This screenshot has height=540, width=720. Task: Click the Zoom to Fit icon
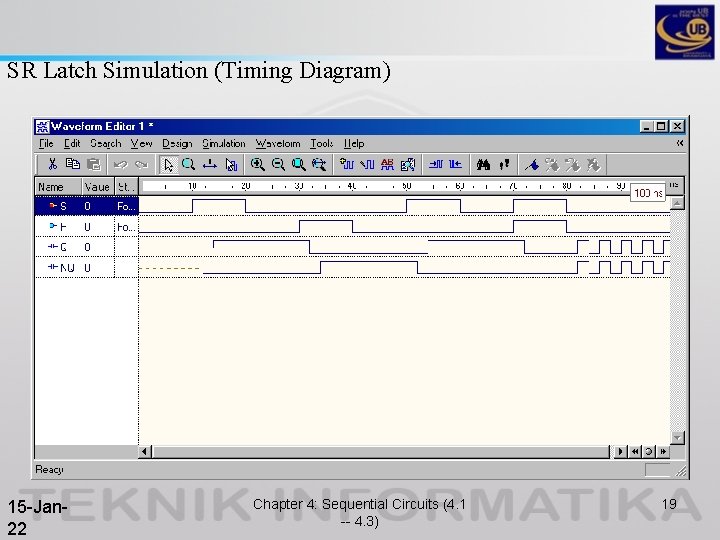point(298,164)
